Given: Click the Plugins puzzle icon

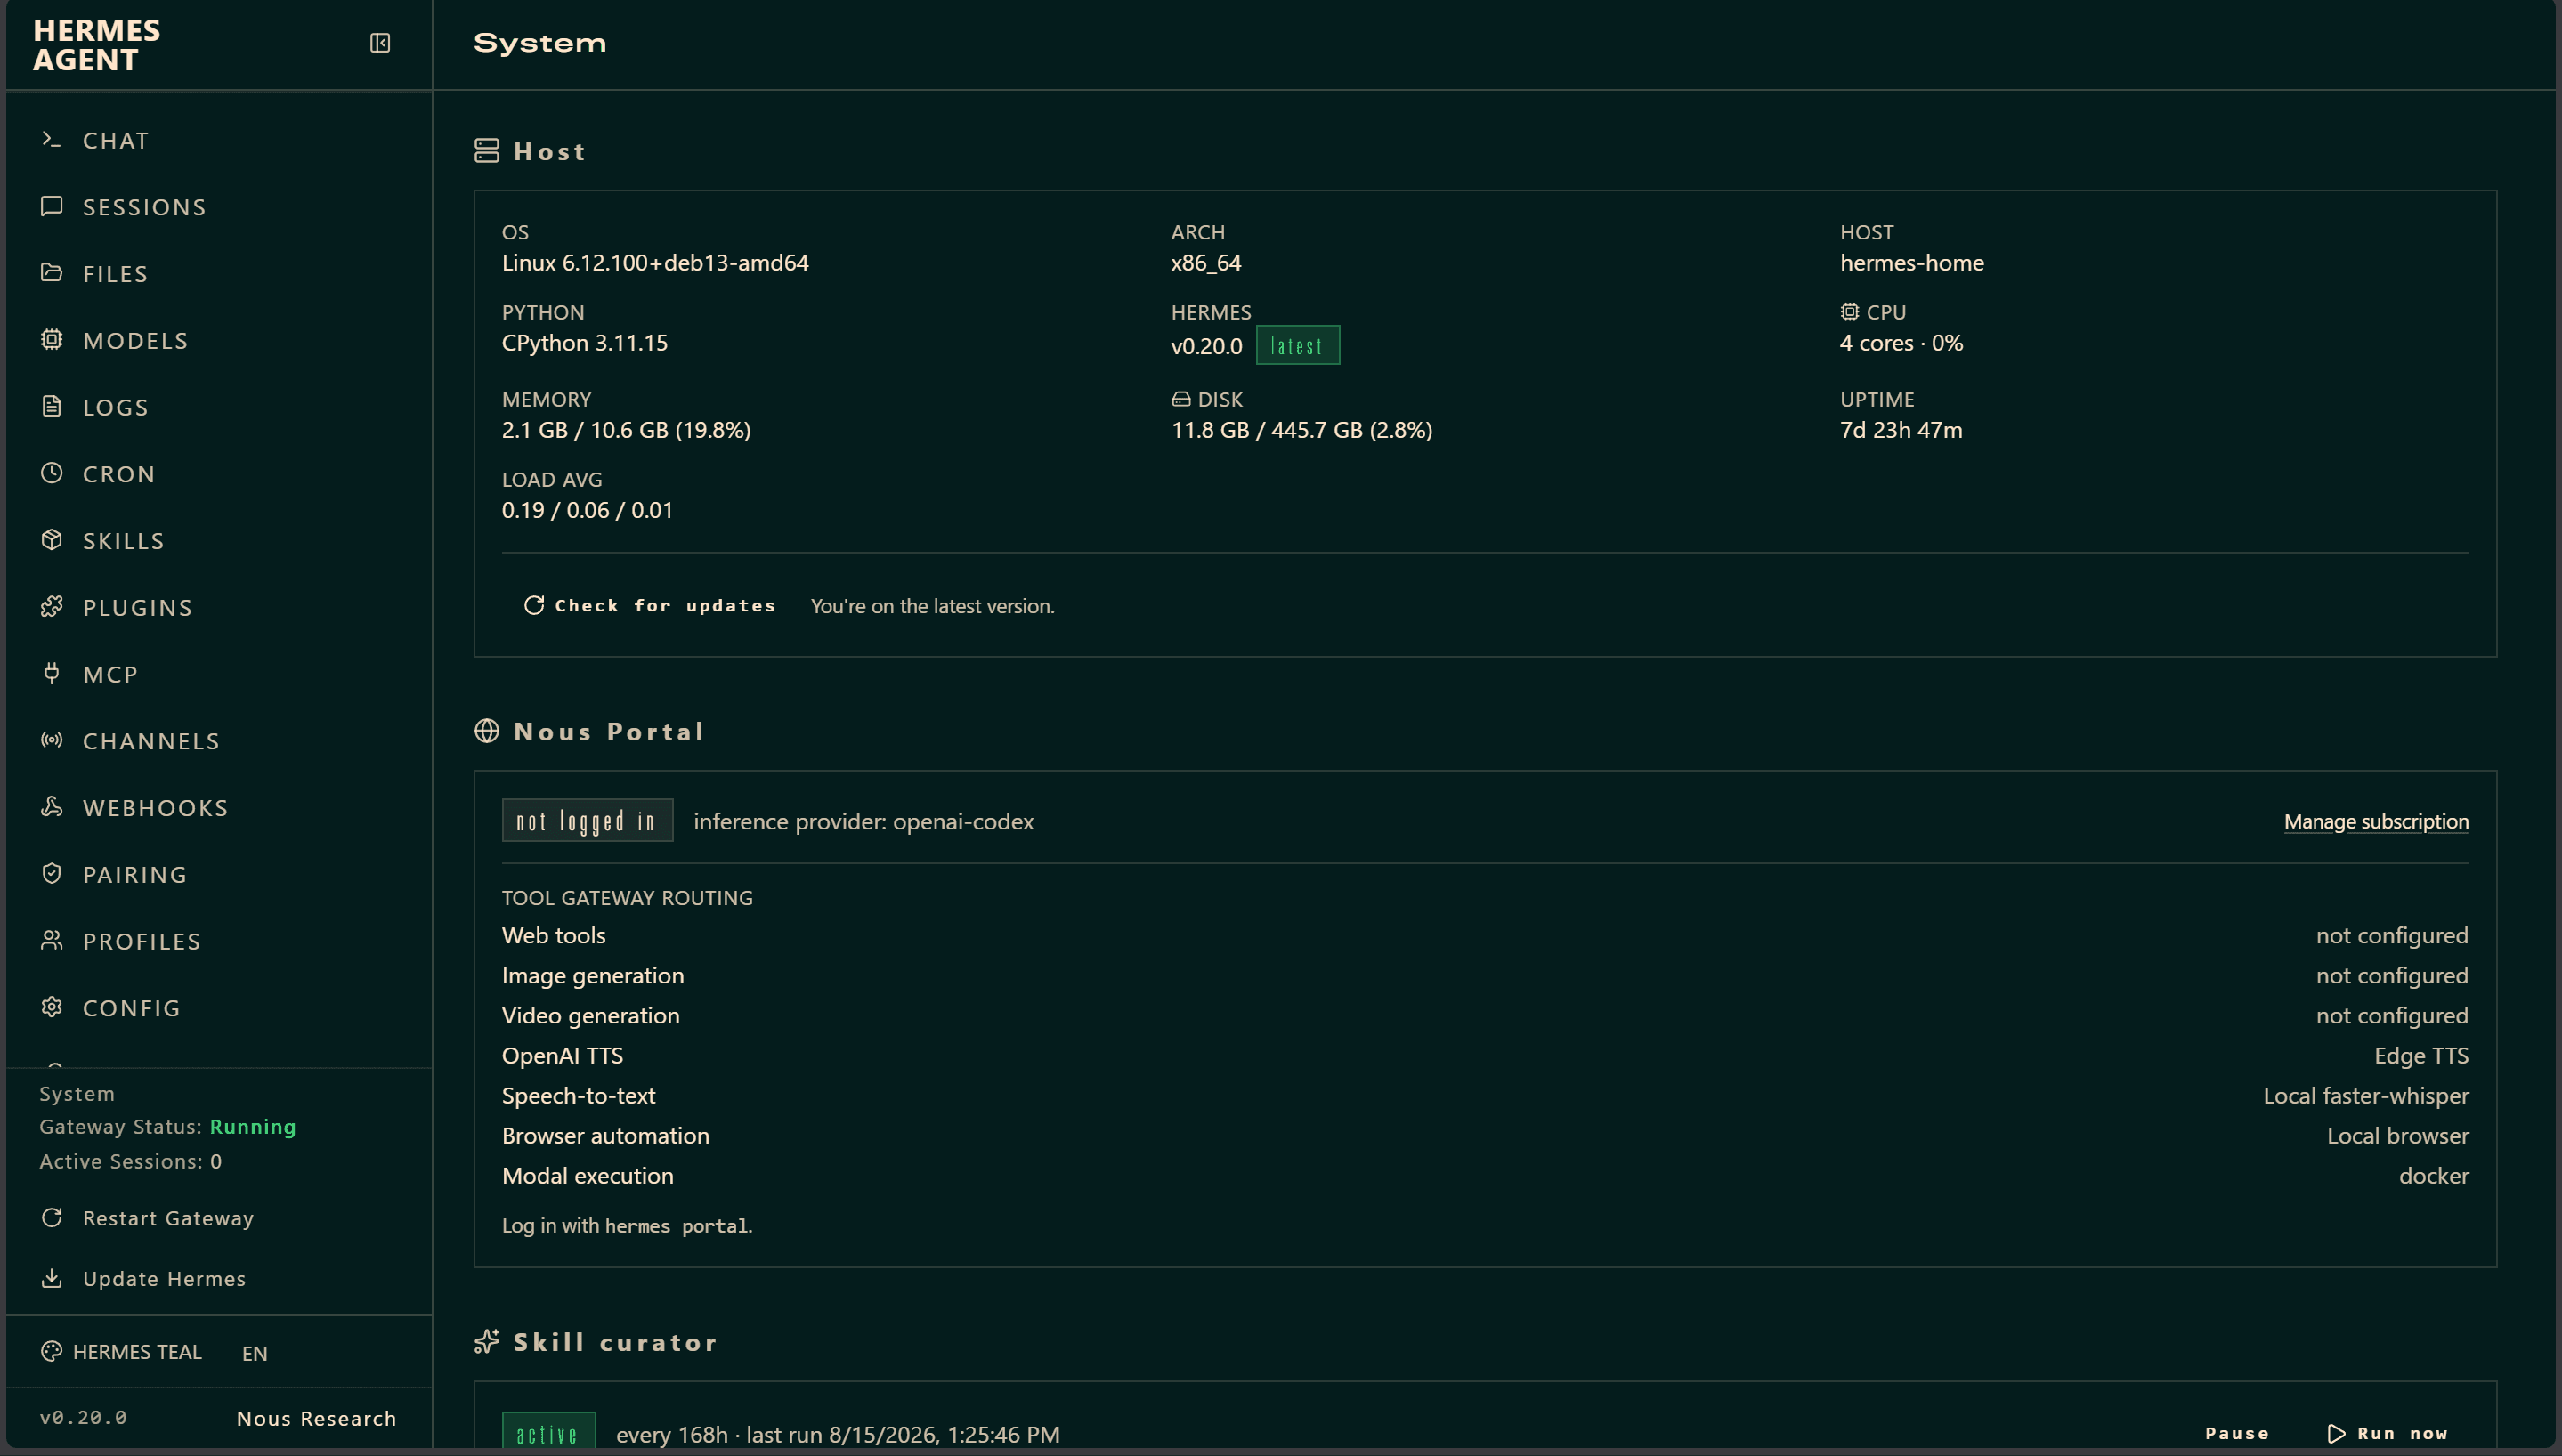Looking at the screenshot, I should 52,607.
